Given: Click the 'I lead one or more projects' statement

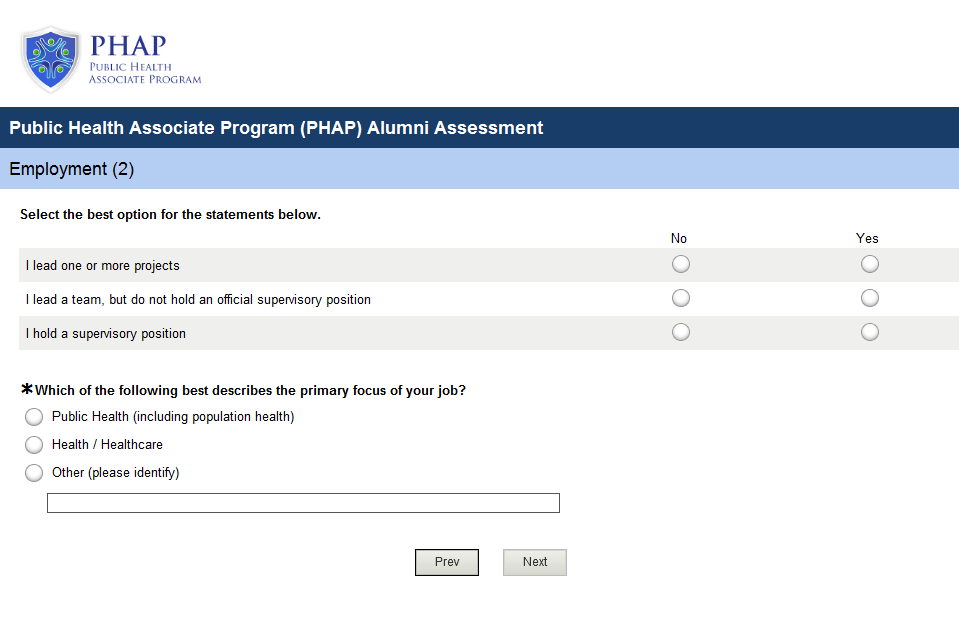Looking at the screenshot, I should [103, 266].
